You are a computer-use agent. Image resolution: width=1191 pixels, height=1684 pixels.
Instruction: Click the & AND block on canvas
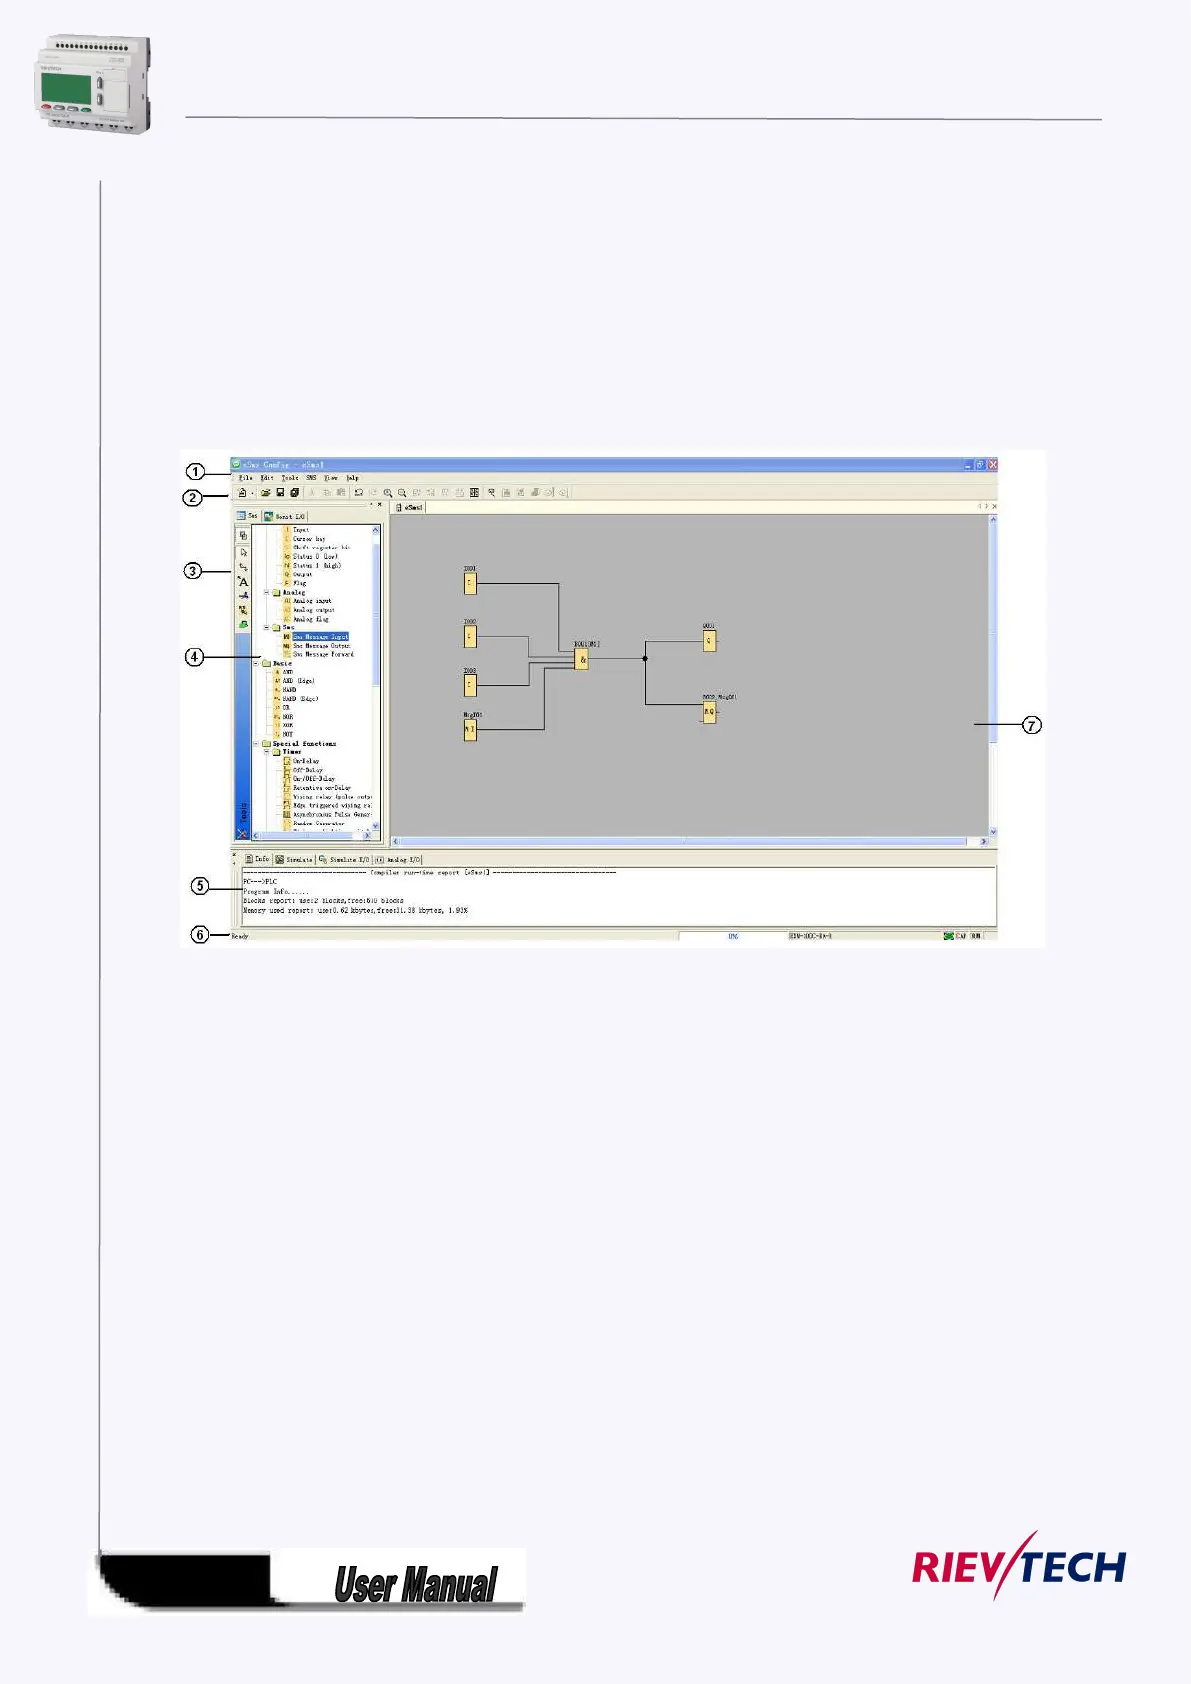[x=582, y=659]
